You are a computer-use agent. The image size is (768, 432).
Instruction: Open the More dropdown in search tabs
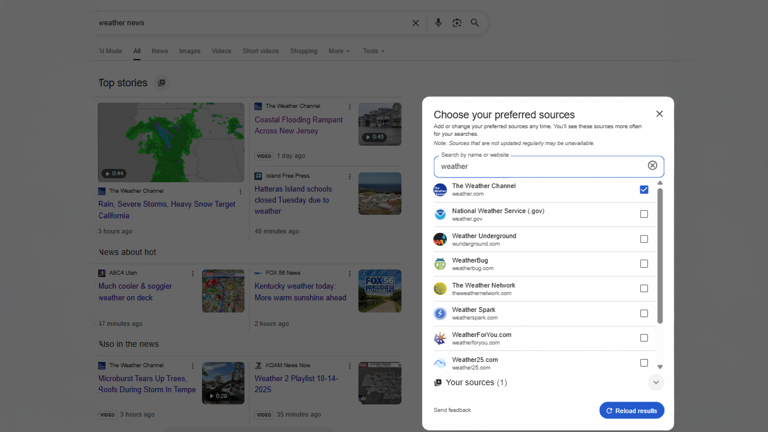click(x=339, y=51)
